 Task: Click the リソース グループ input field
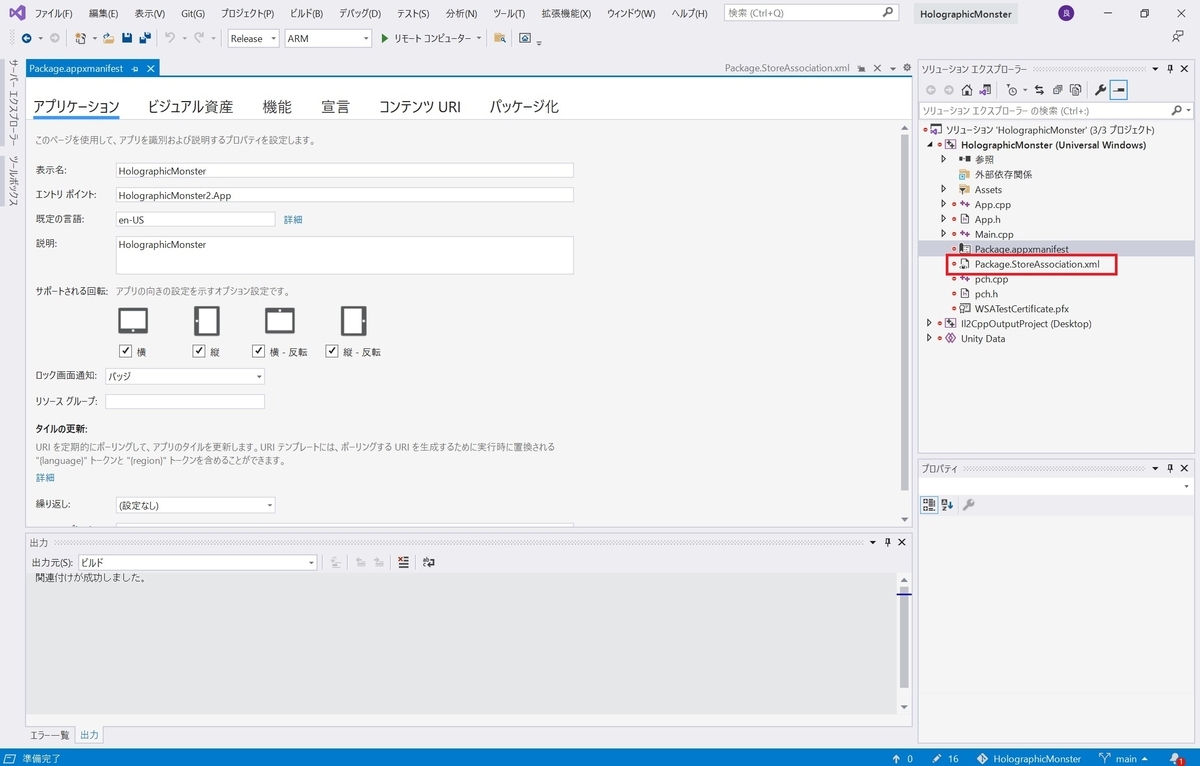[x=185, y=401]
